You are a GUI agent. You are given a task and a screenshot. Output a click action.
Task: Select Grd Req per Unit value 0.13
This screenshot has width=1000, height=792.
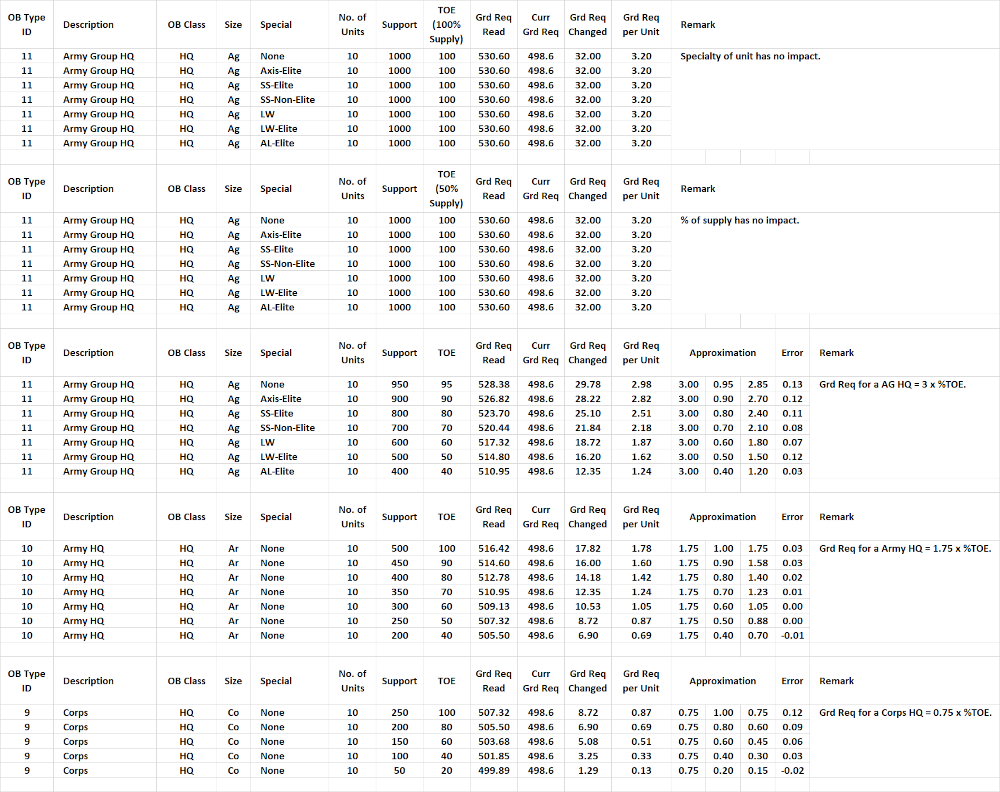tap(641, 770)
